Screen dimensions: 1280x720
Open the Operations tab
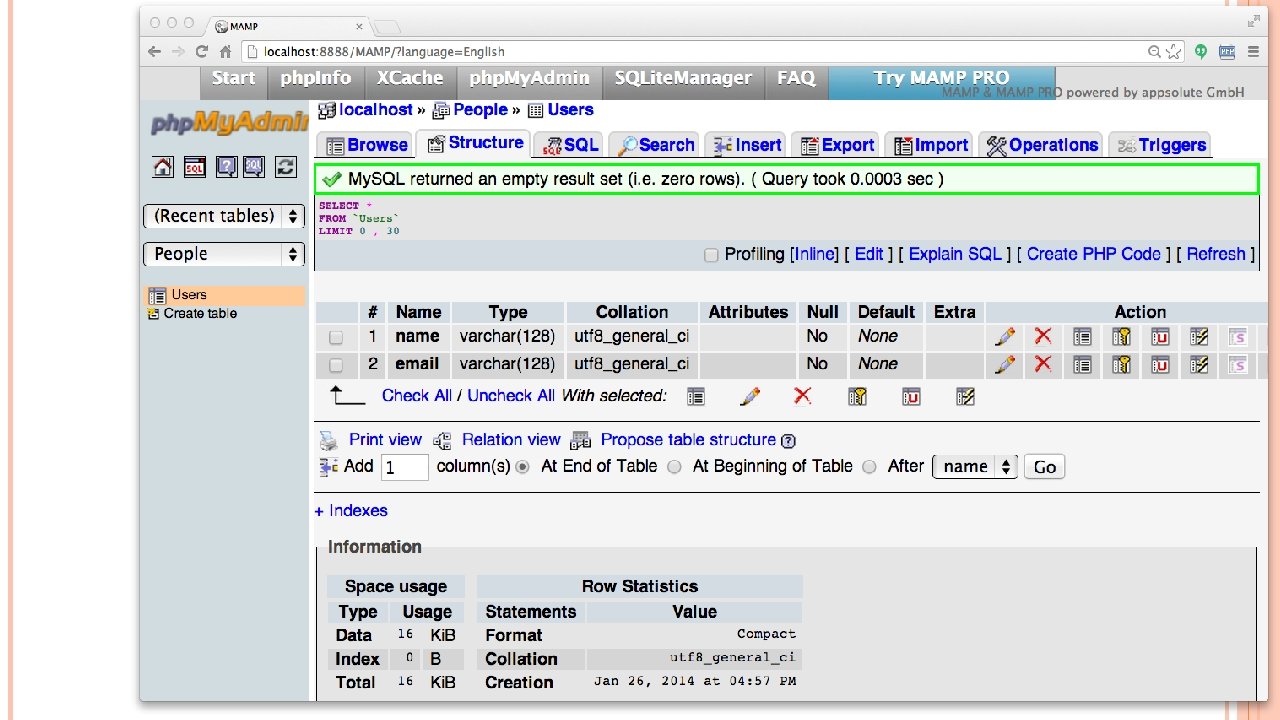point(1041,145)
